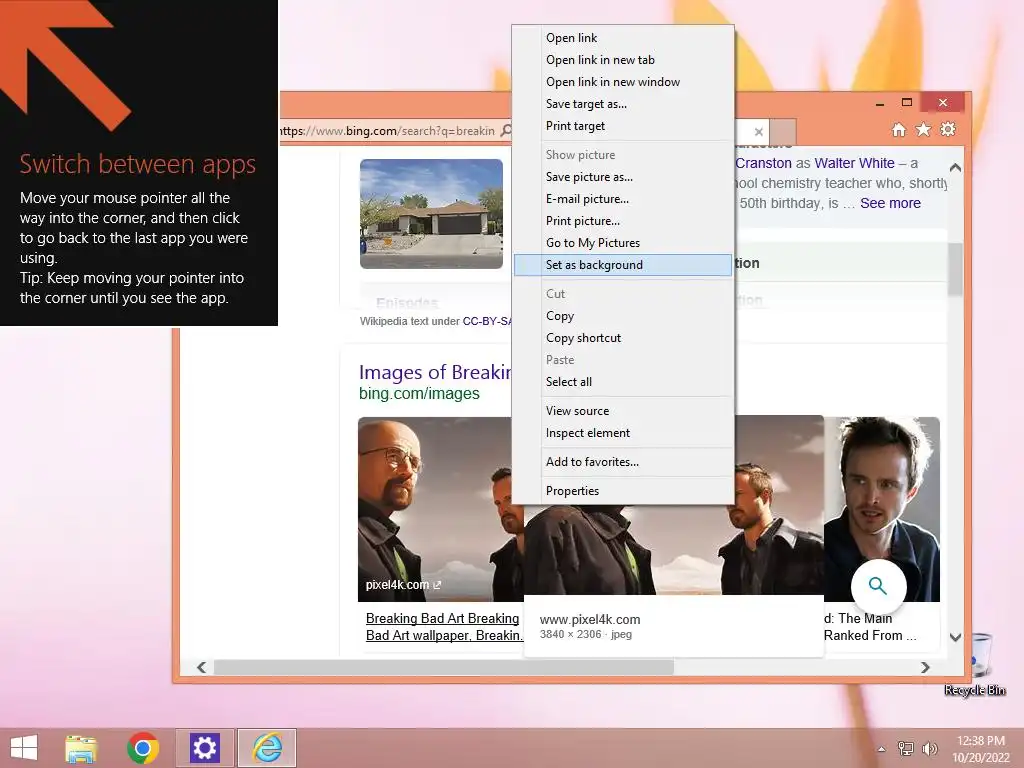Choose Copy from the context menu

pyautogui.click(x=622, y=316)
